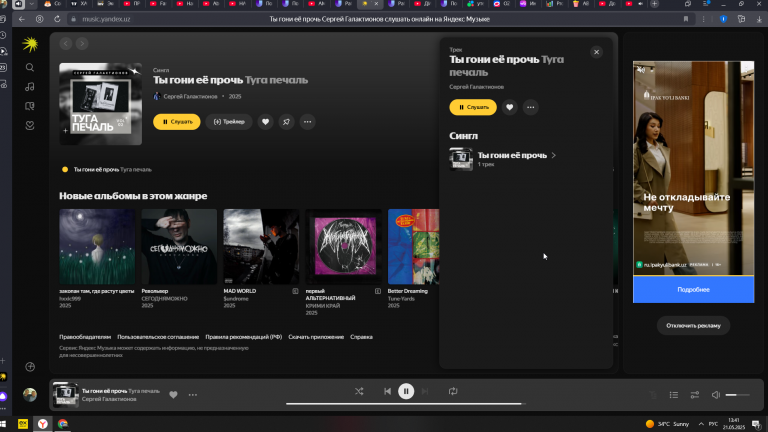
Task: Mute using the player speaker icon
Action: coord(716,395)
